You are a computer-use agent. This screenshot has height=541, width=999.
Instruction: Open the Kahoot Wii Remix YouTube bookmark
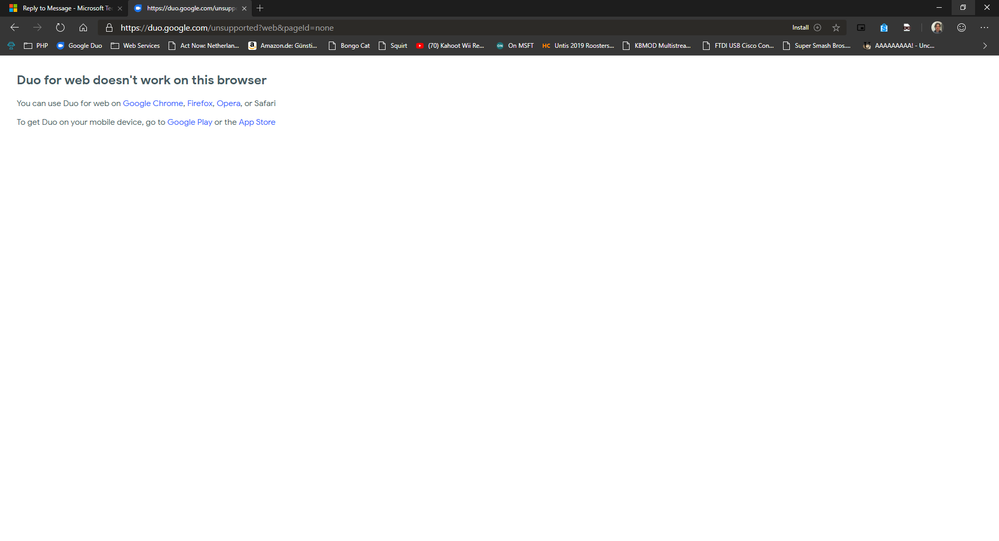[450, 46]
